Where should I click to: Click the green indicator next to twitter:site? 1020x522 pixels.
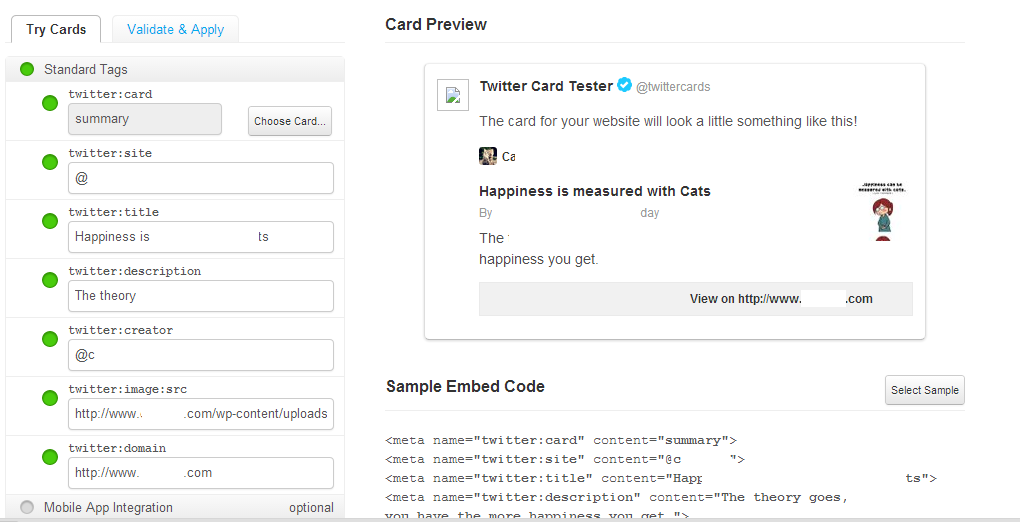50,162
